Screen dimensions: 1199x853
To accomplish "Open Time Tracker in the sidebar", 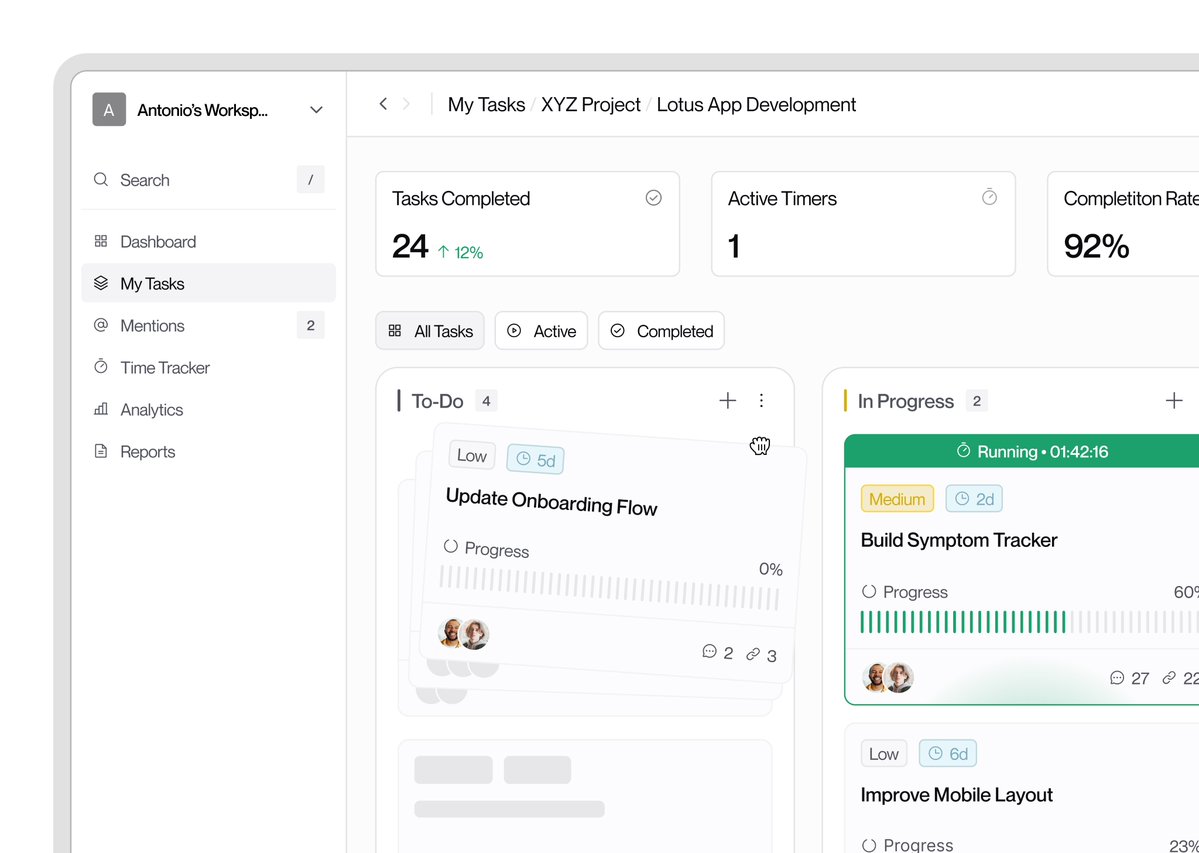I will pos(208,368).
